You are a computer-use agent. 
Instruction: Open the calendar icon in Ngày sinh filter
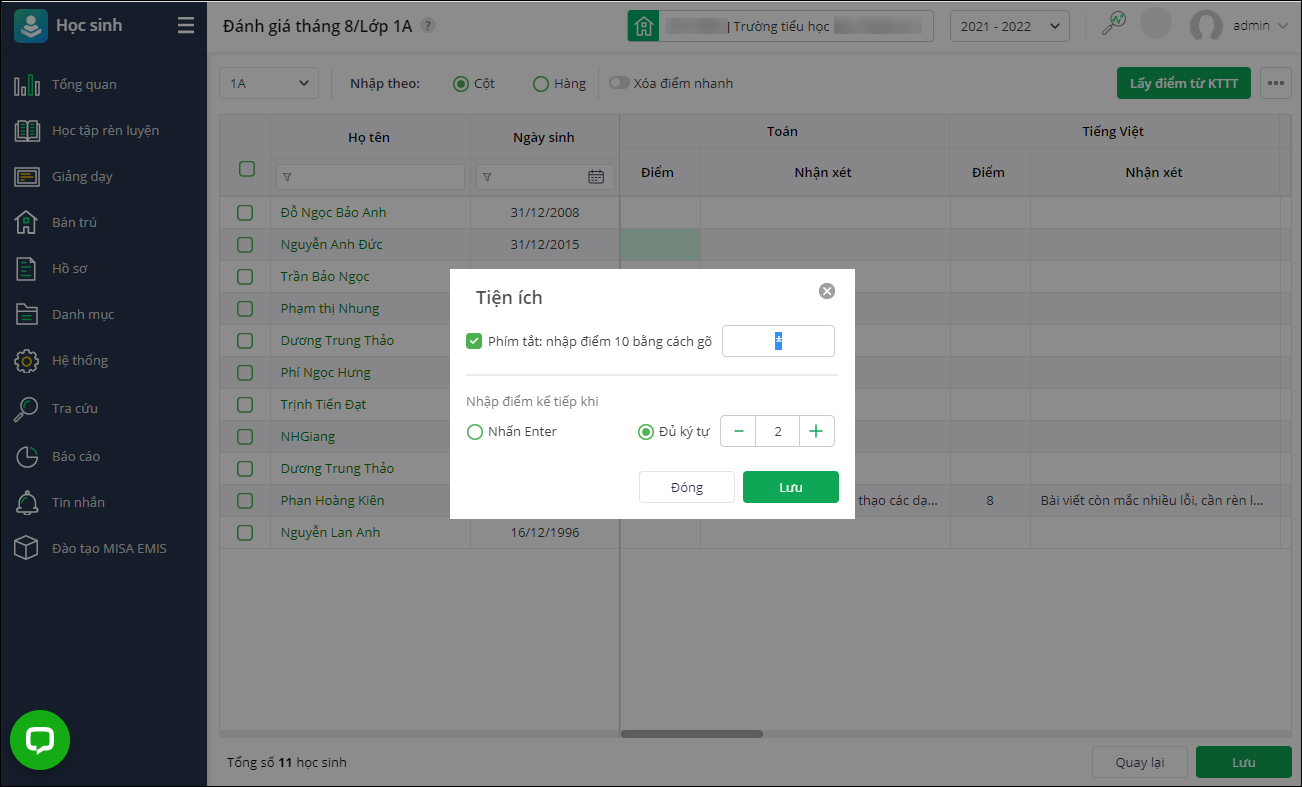pos(596,177)
